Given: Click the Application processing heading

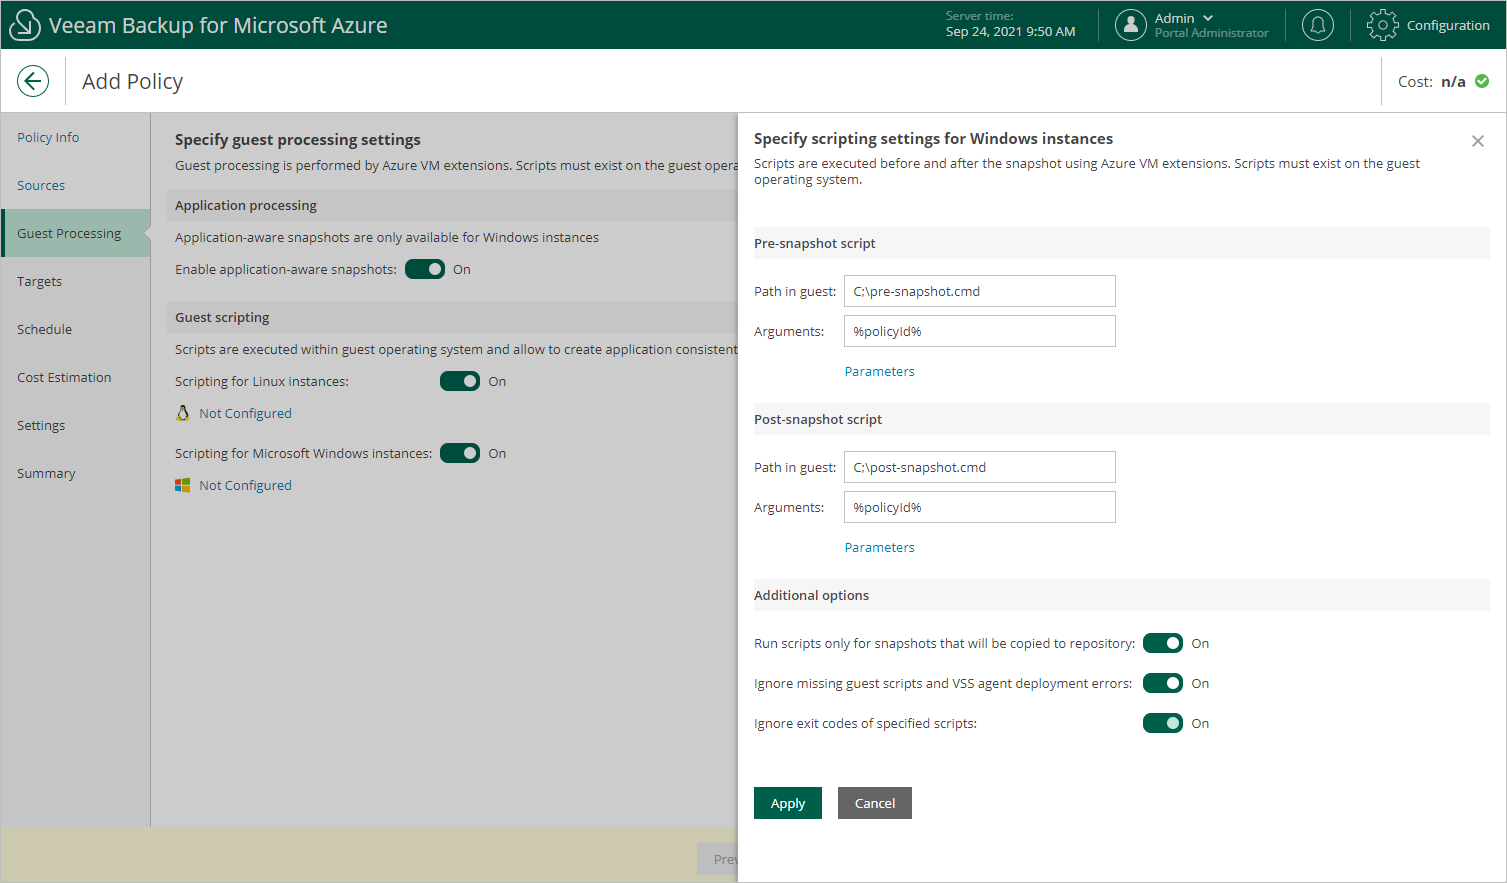Looking at the screenshot, I should coord(246,205).
